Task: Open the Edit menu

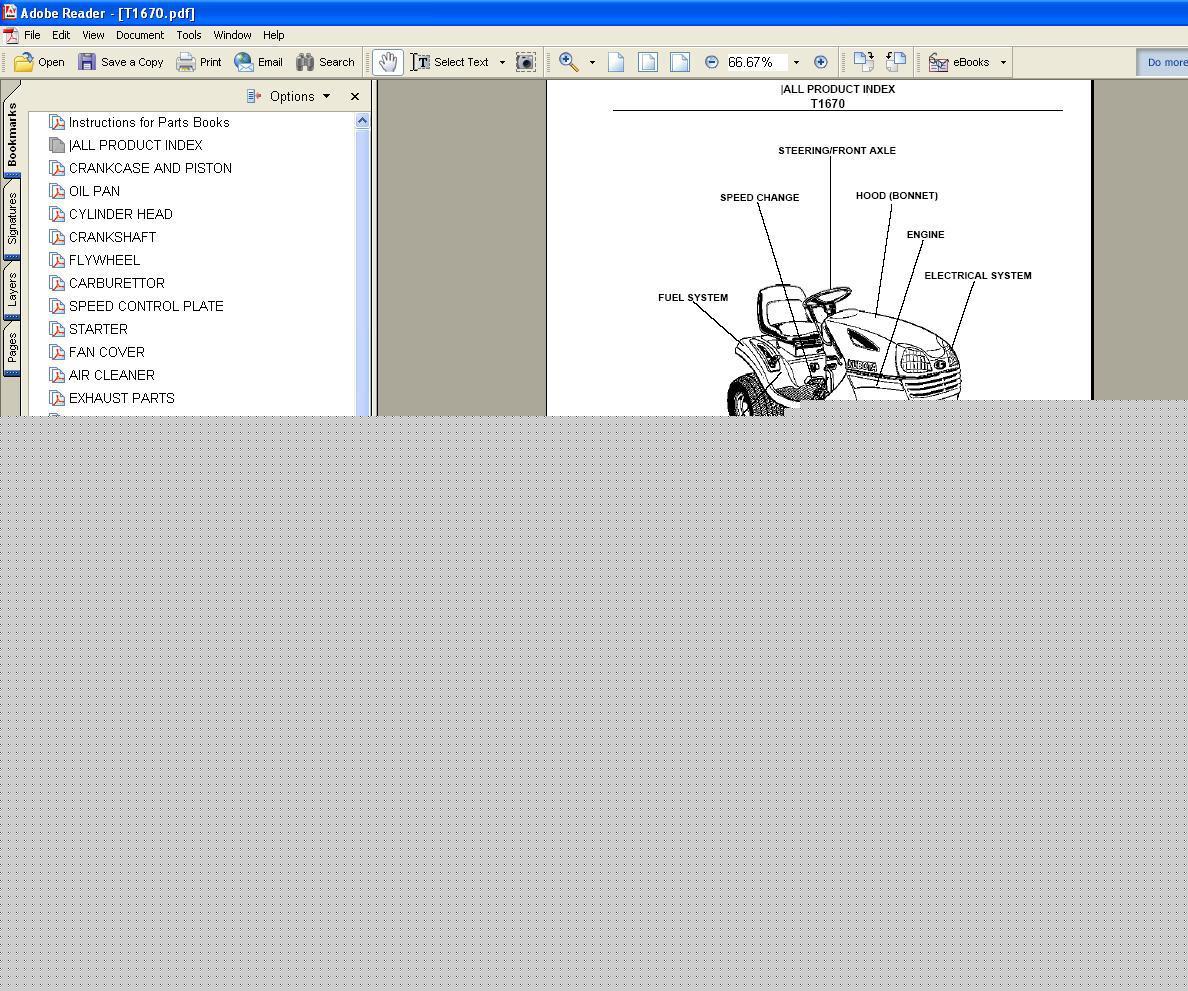Action: [x=61, y=35]
